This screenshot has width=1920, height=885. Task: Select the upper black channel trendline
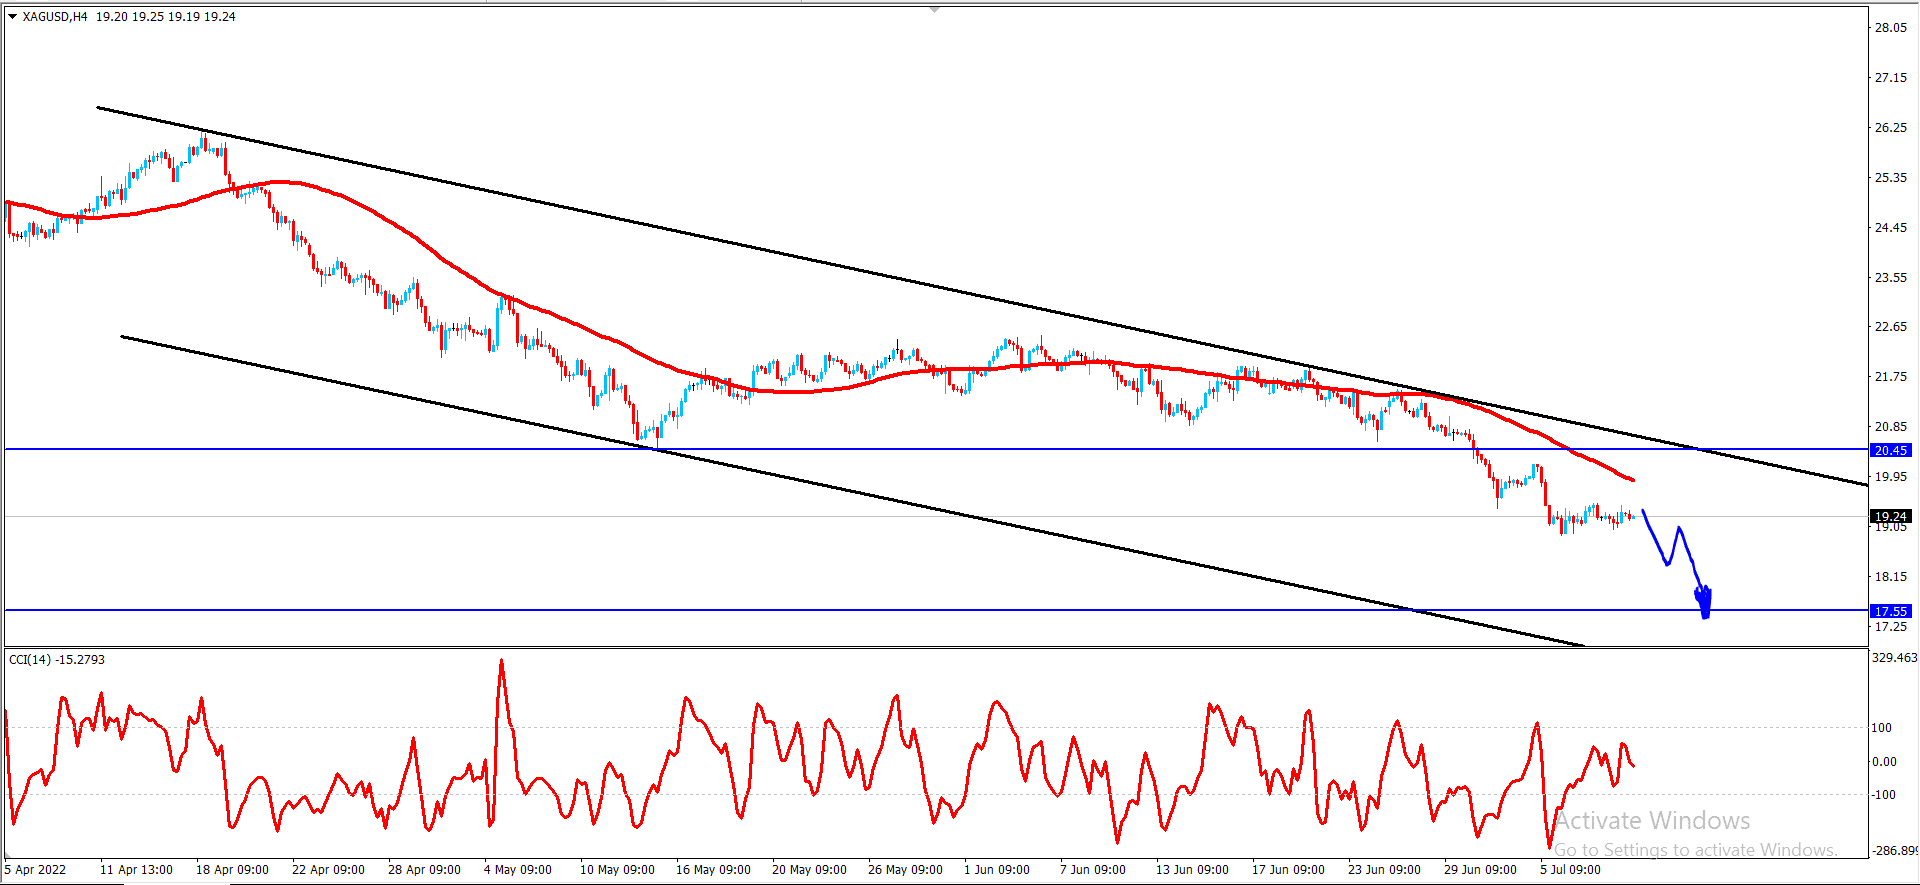pos(982,296)
